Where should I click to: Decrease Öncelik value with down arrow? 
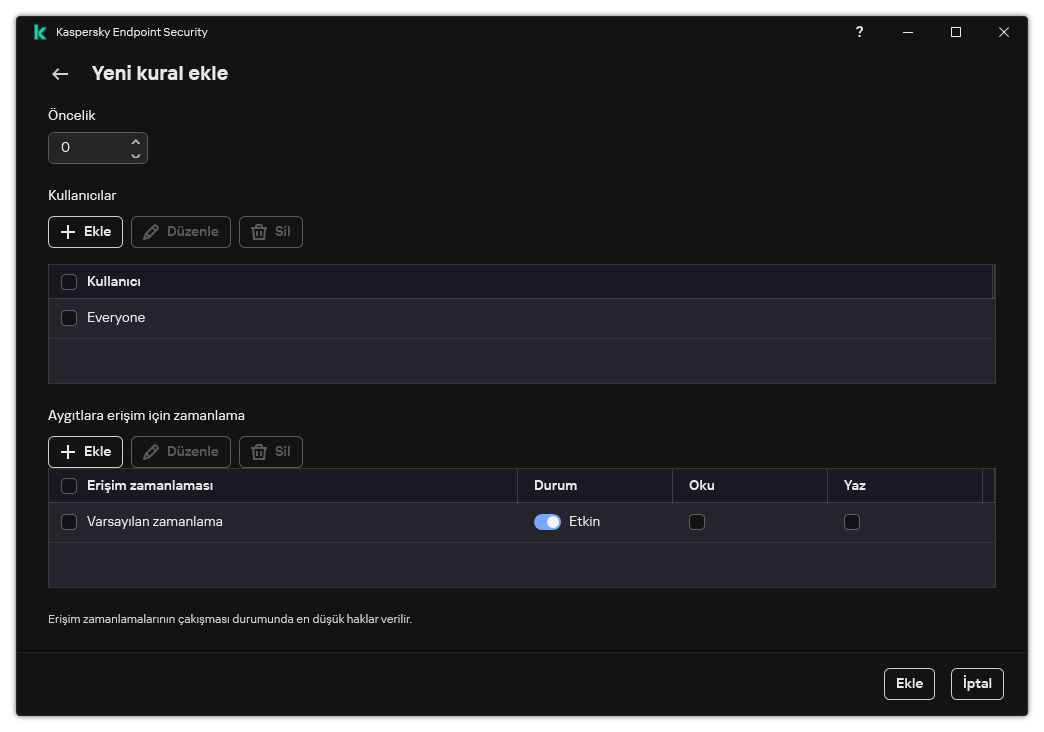tap(136, 155)
